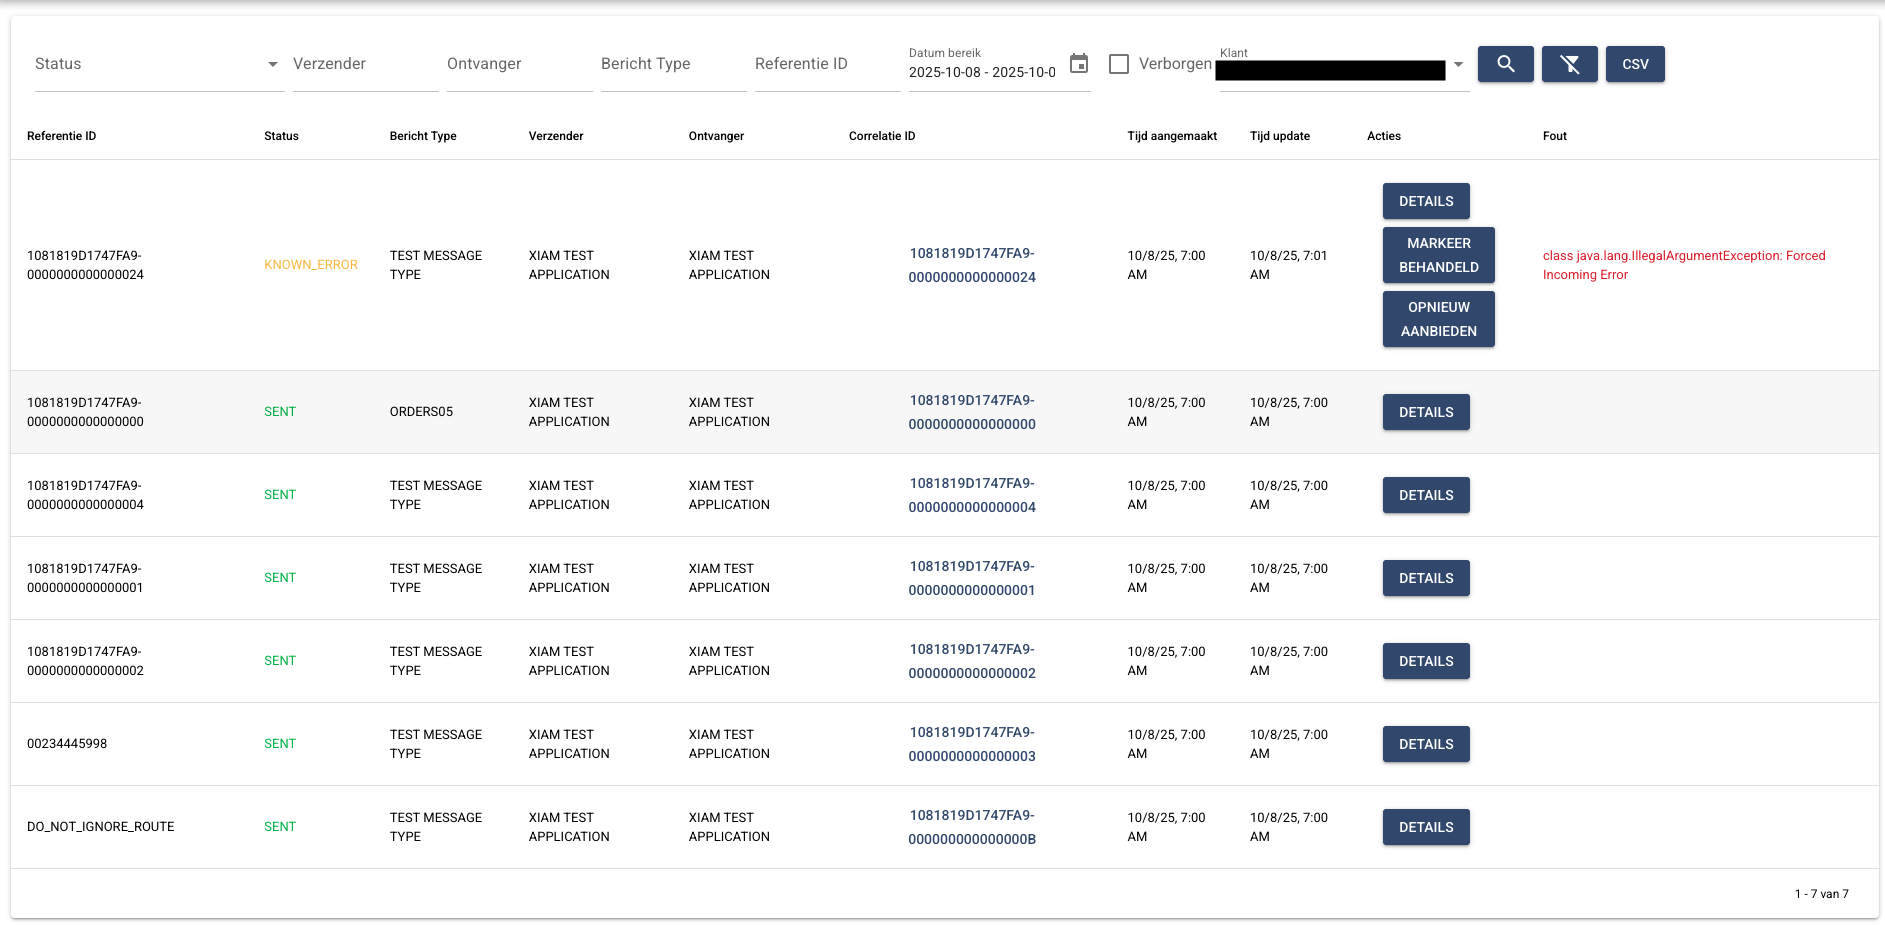The height and width of the screenshot is (925, 1885).
Task: Click Opnieuw Aanbieden to resend message
Action: tap(1438, 319)
